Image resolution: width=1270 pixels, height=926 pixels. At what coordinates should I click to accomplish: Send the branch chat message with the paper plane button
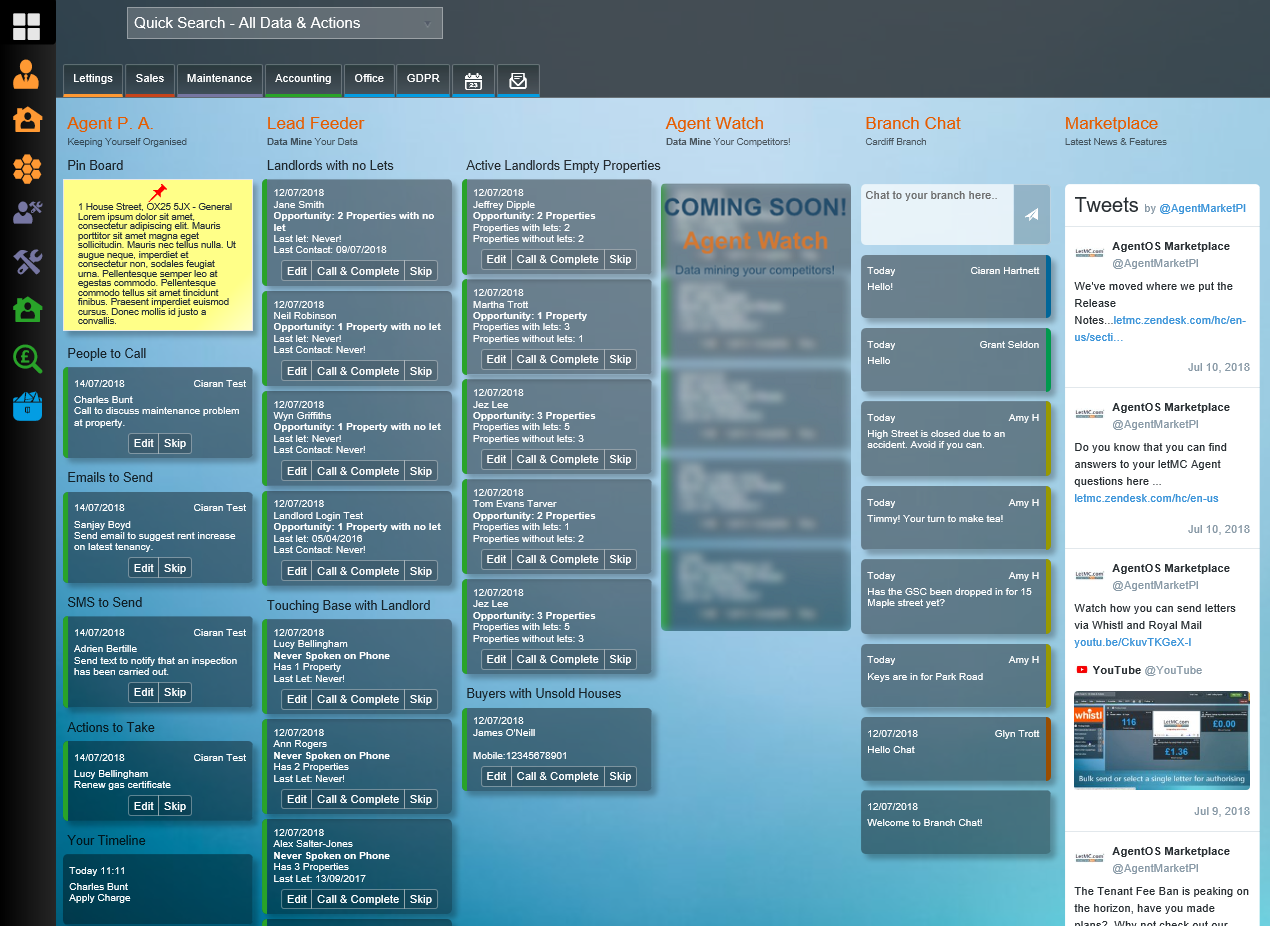point(1031,214)
